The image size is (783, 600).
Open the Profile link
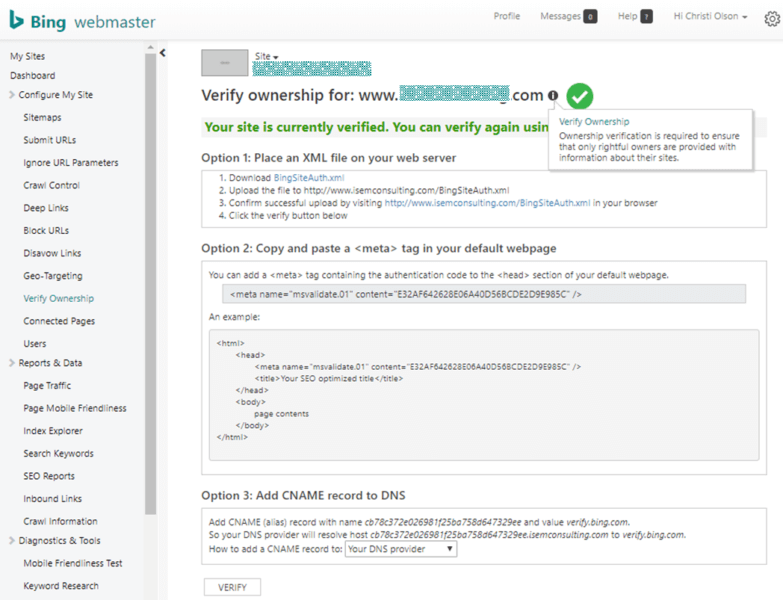507,16
